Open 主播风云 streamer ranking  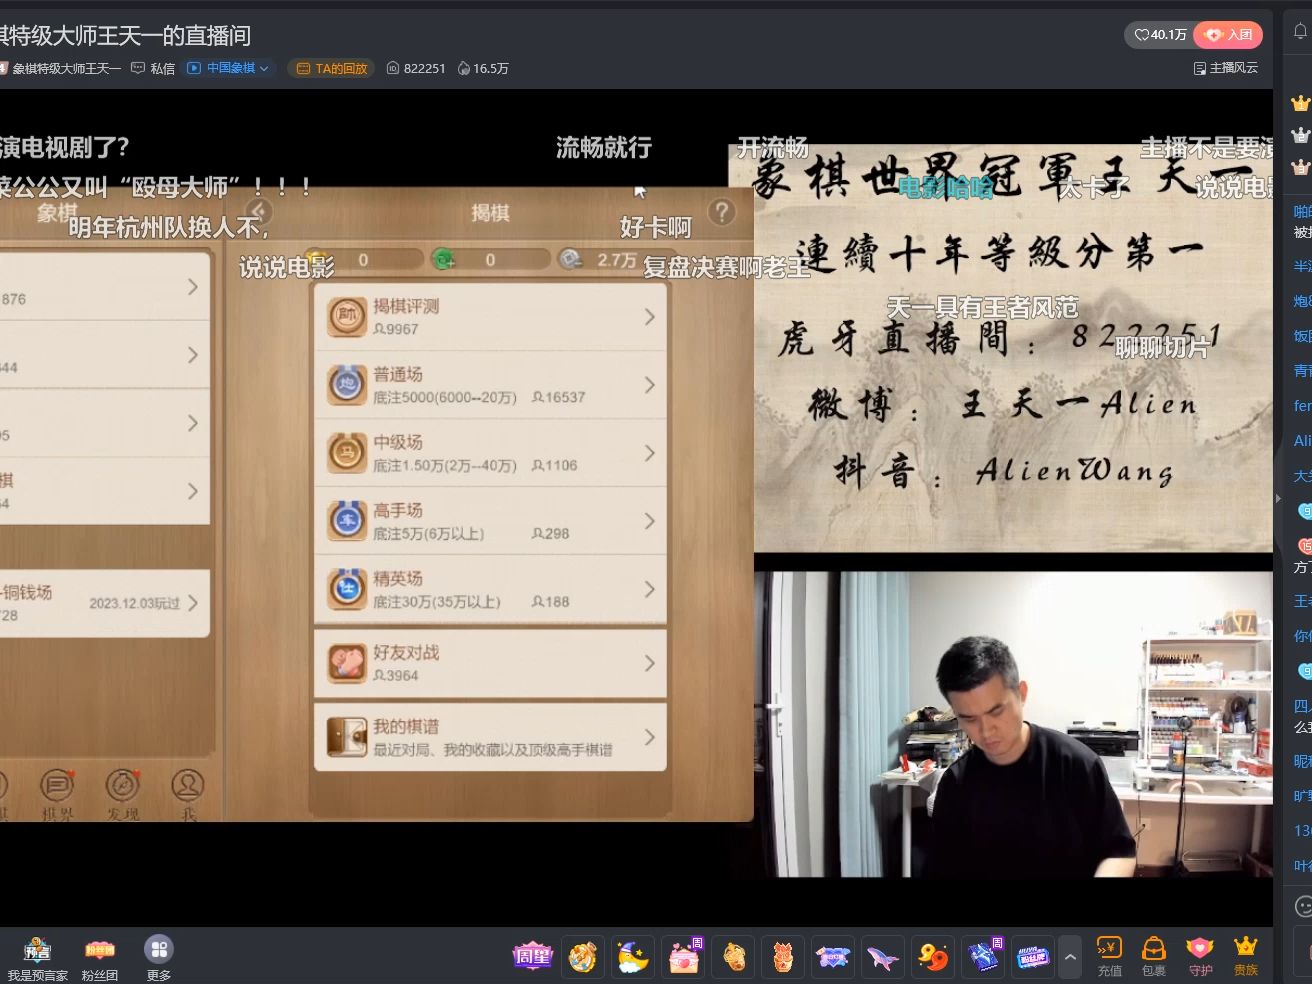1225,68
